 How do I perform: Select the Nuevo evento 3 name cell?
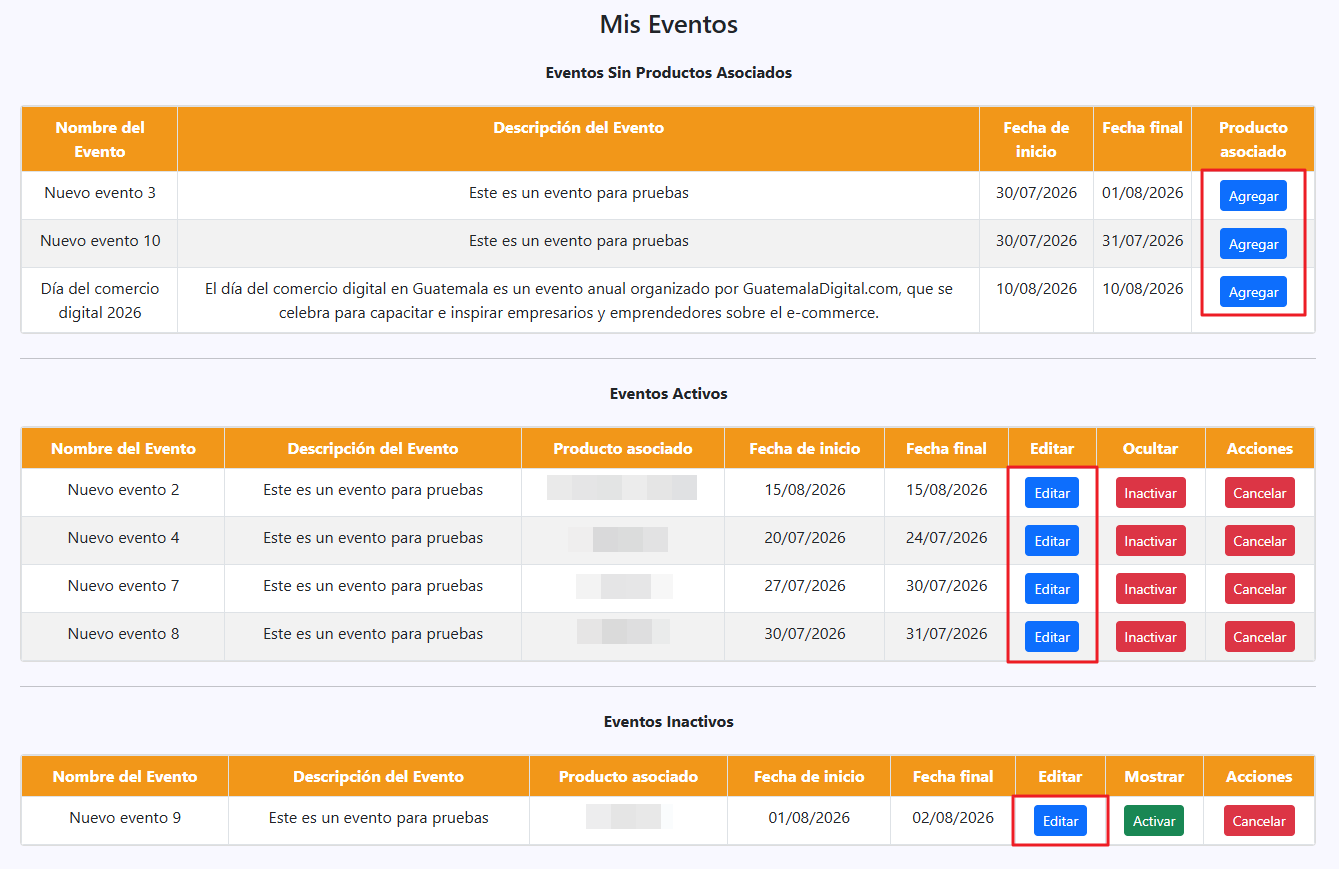(x=100, y=195)
